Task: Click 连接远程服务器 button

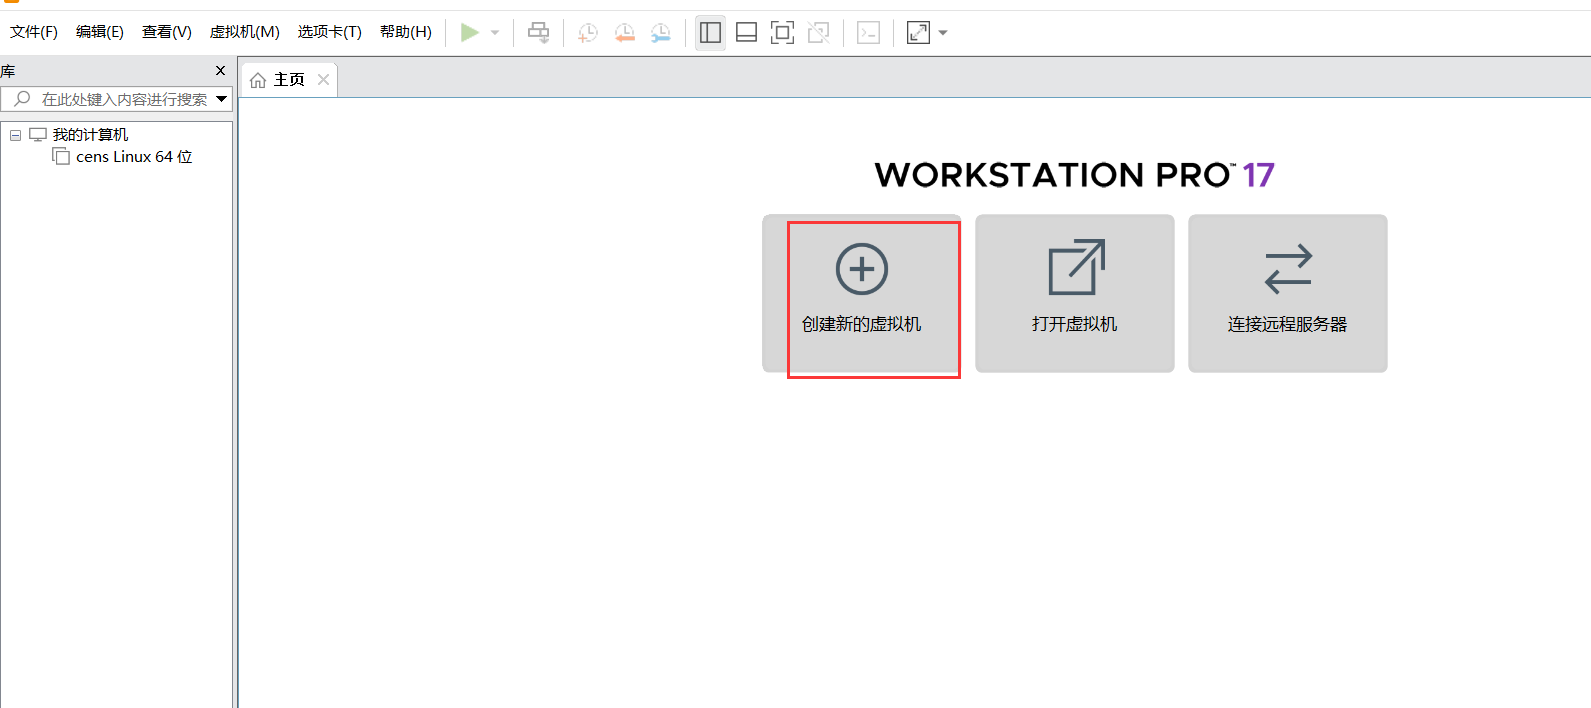Action: click(x=1288, y=293)
